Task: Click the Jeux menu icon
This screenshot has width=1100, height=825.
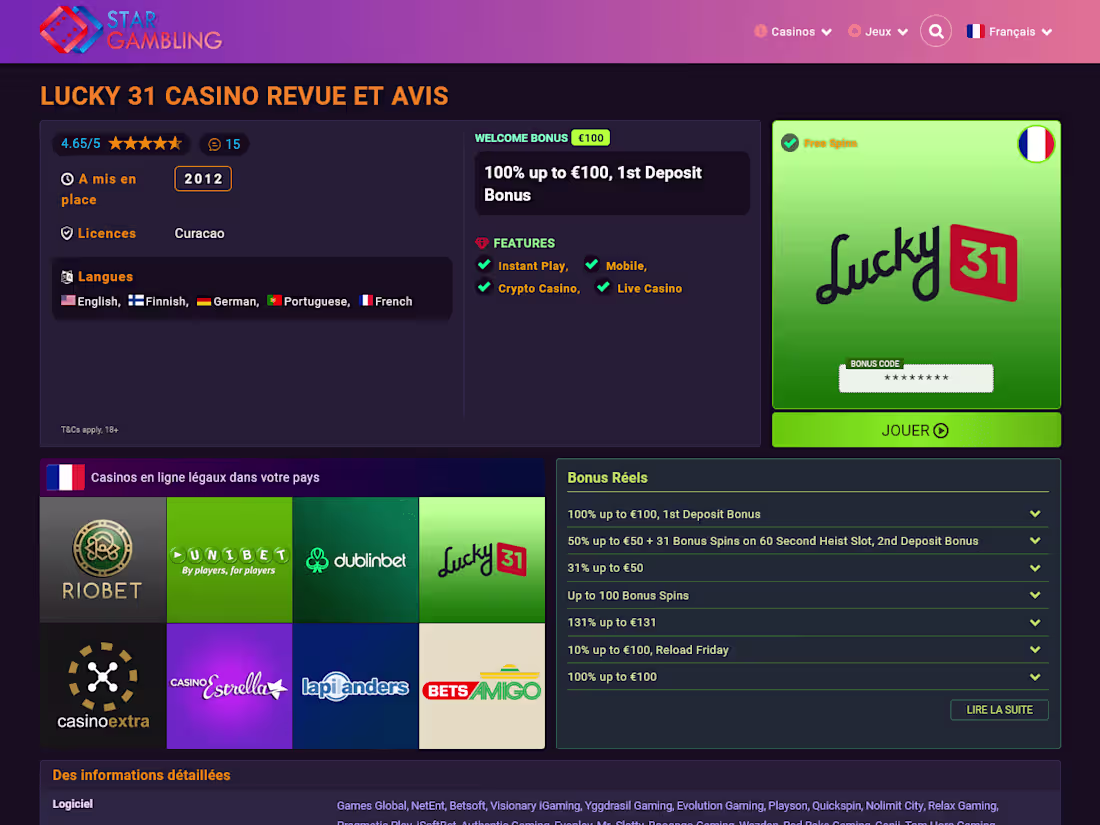Action: (x=854, y=31)
